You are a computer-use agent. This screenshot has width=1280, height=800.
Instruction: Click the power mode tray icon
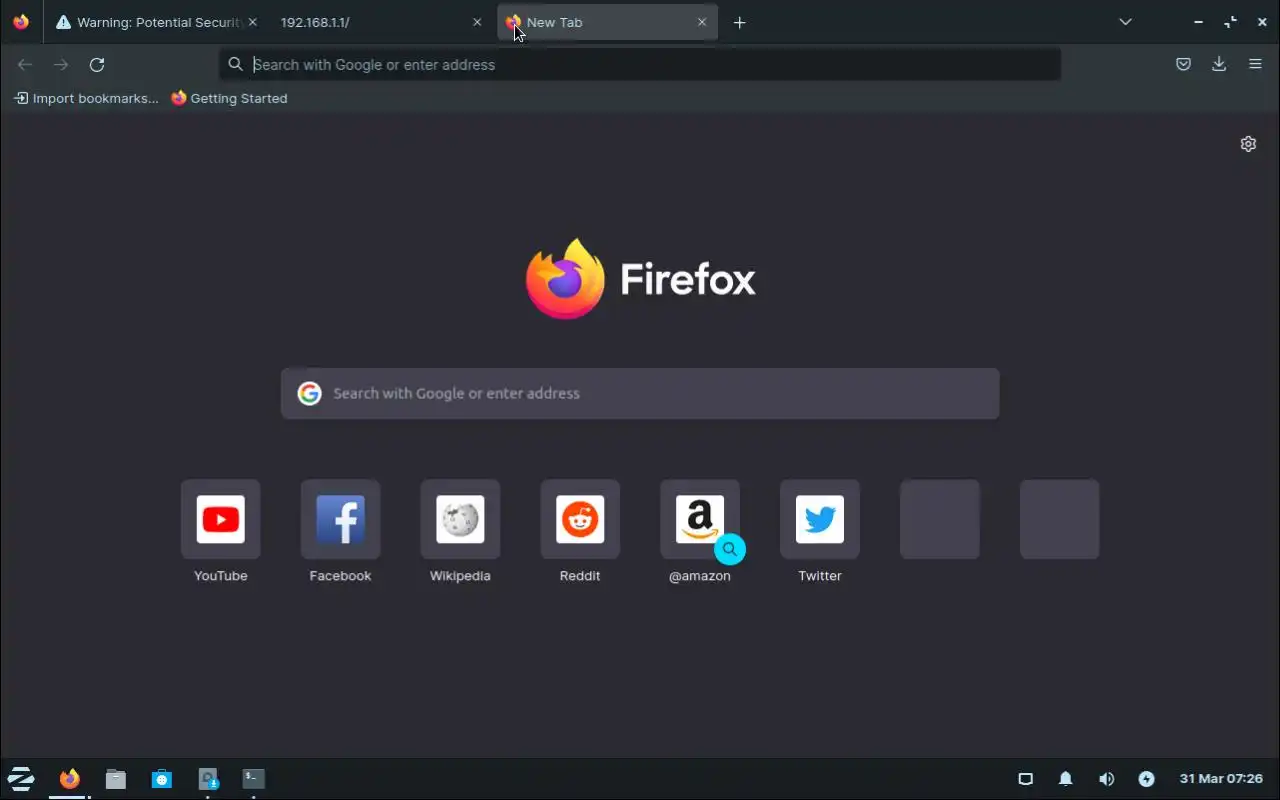tap(1146, 778)
